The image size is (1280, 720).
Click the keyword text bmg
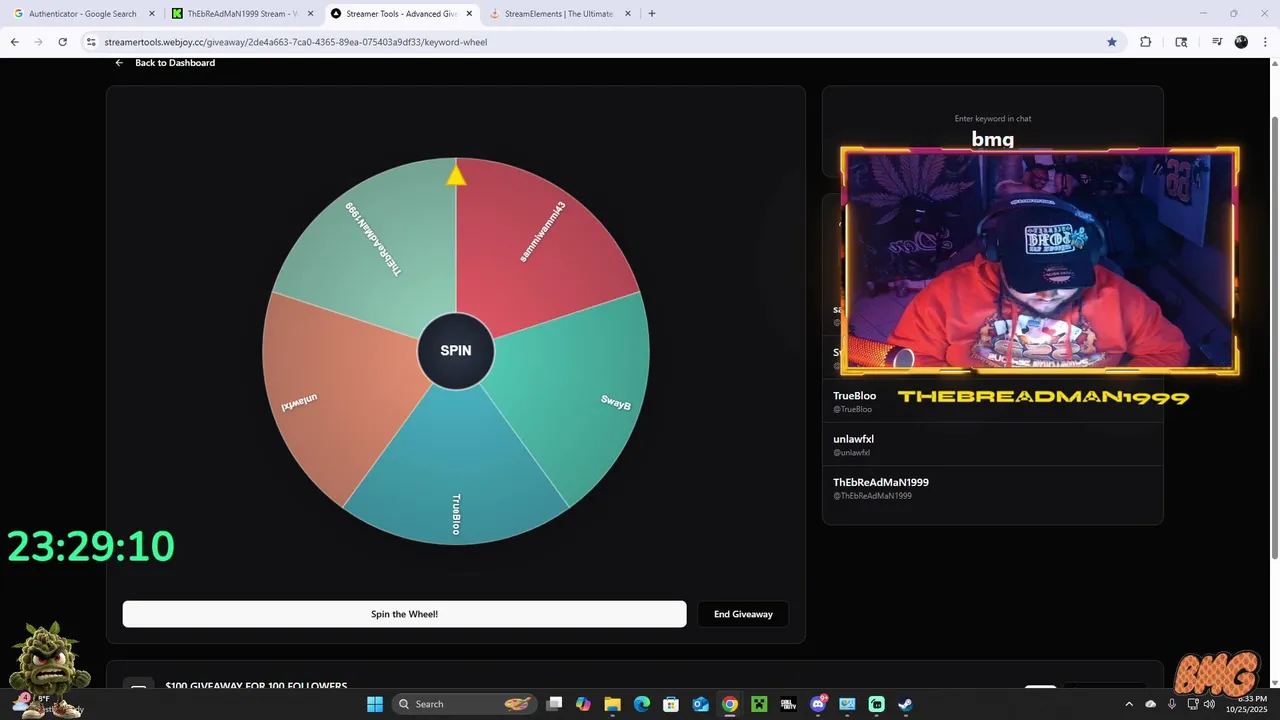point(993,139)
